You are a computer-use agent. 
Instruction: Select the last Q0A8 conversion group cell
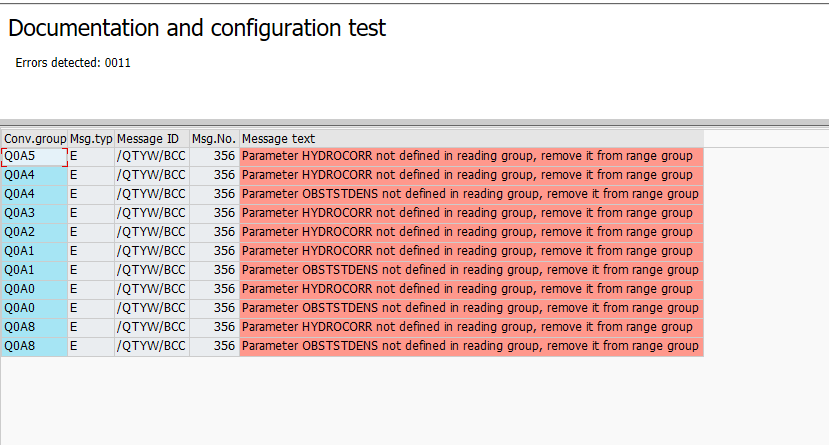point(34,347)
